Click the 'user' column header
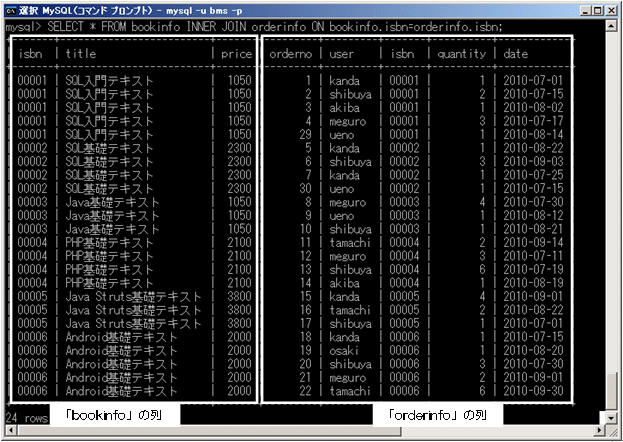The image size is (623, 442). [341, 54]
